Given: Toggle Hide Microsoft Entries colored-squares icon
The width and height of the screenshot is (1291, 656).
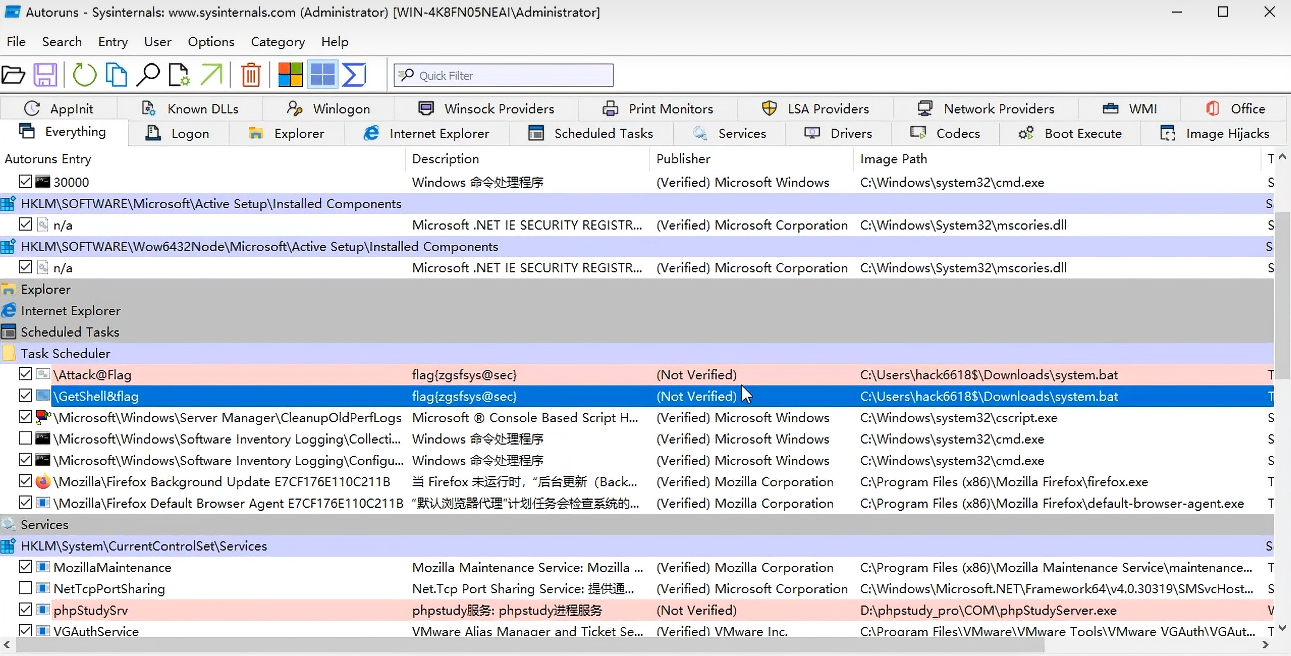Looking at the screenshot, I should tap(290, 75).
